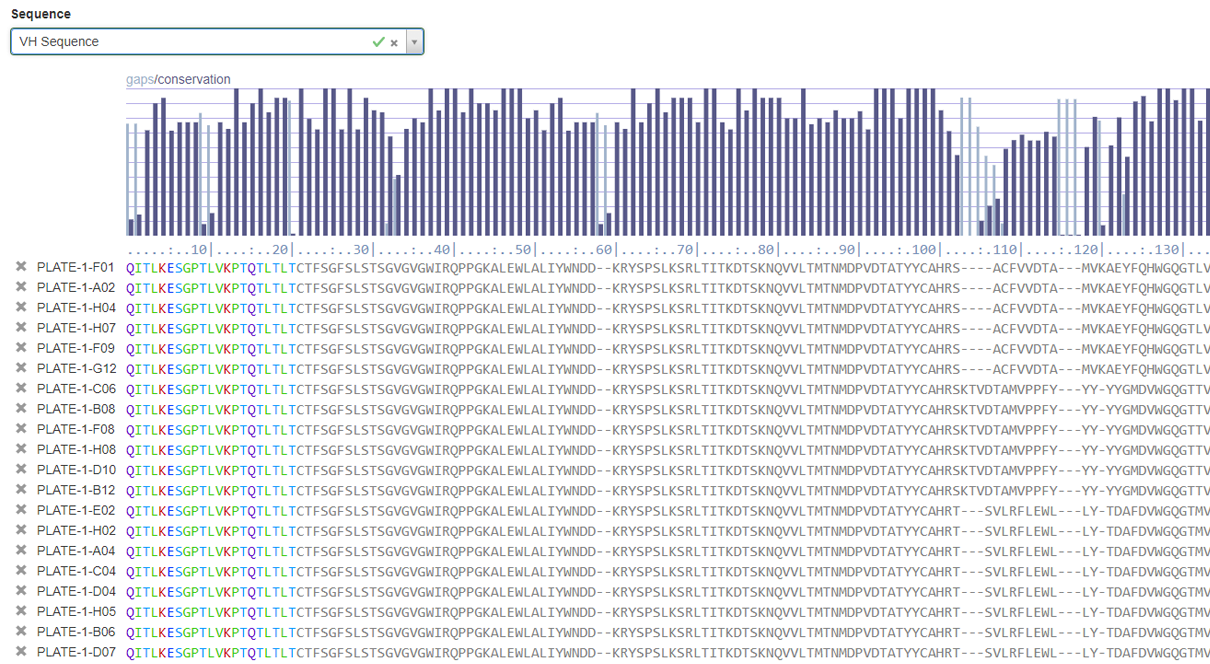Delete the PLATE-1-C06 sequence row

[x=21, y=389]
